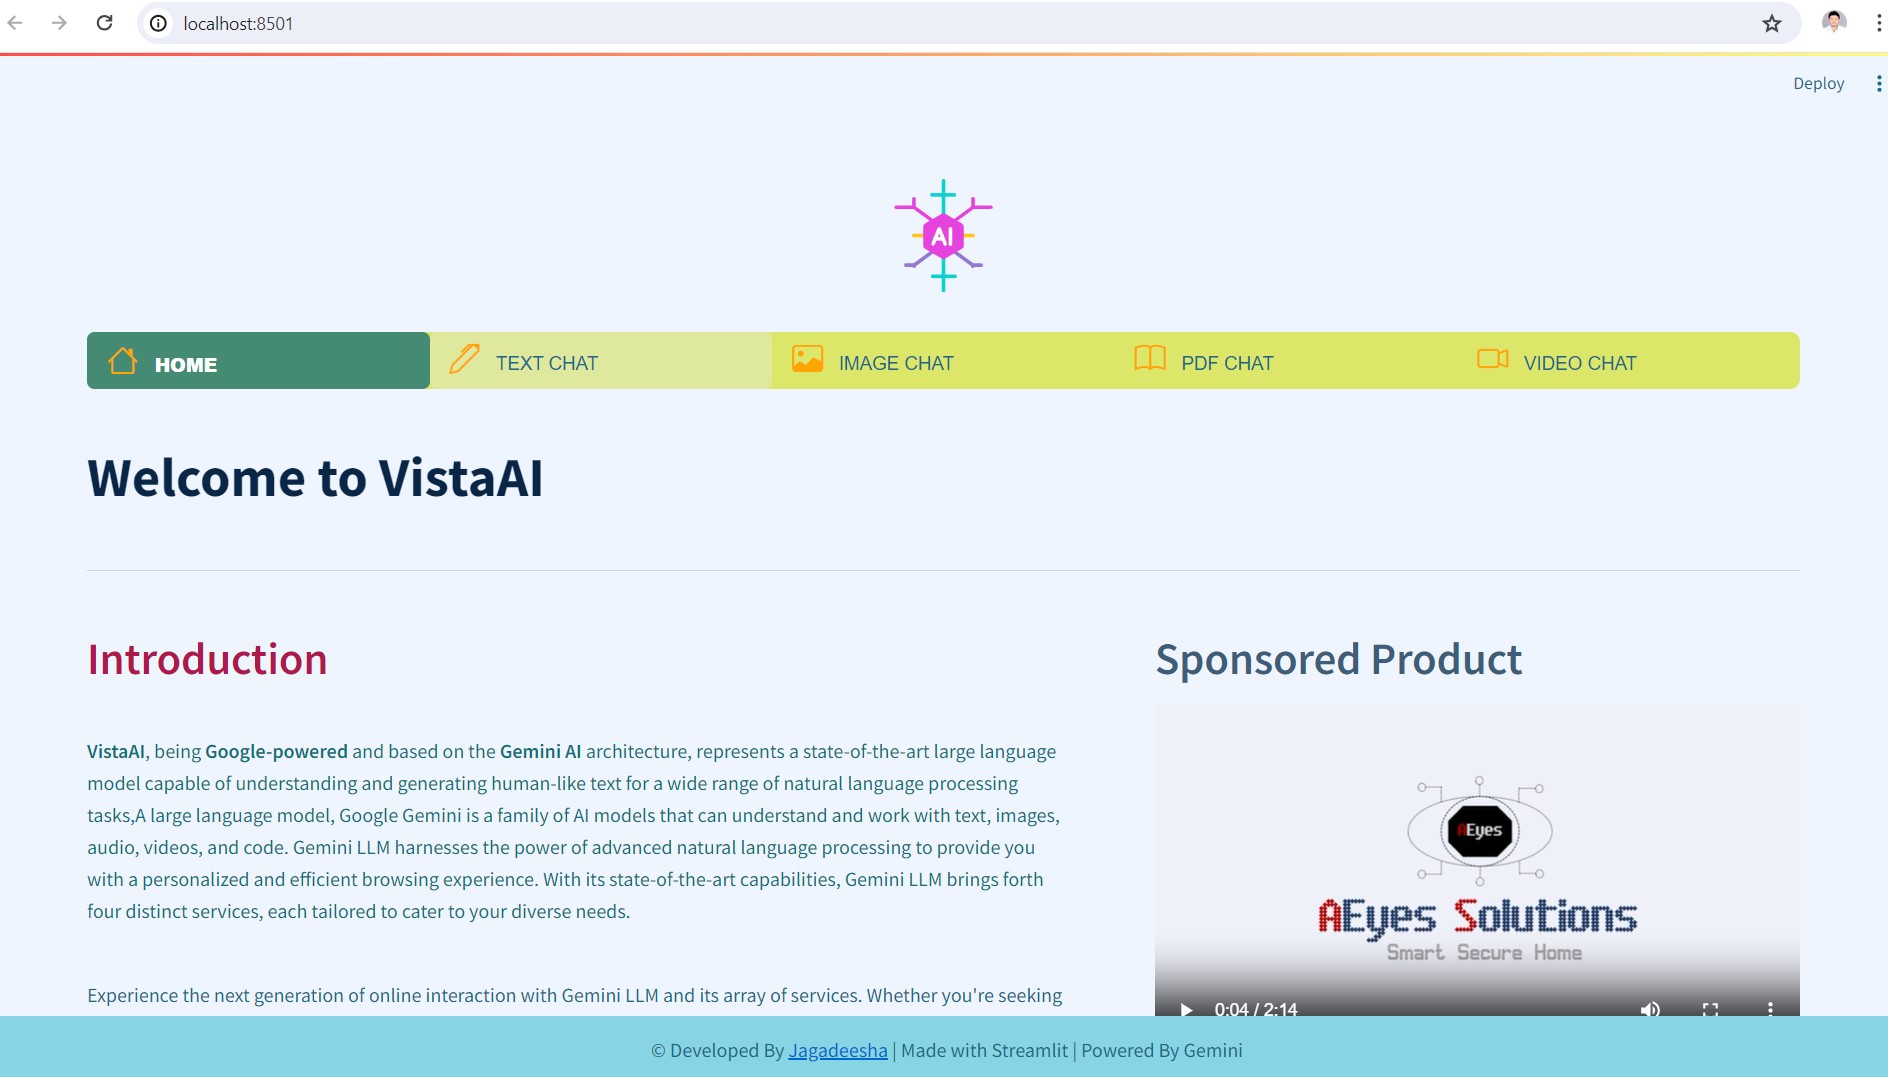Switch to the IMAGE CHAT tab
The height and width of the screenshot is (1077, 1888).
point(943,360)
